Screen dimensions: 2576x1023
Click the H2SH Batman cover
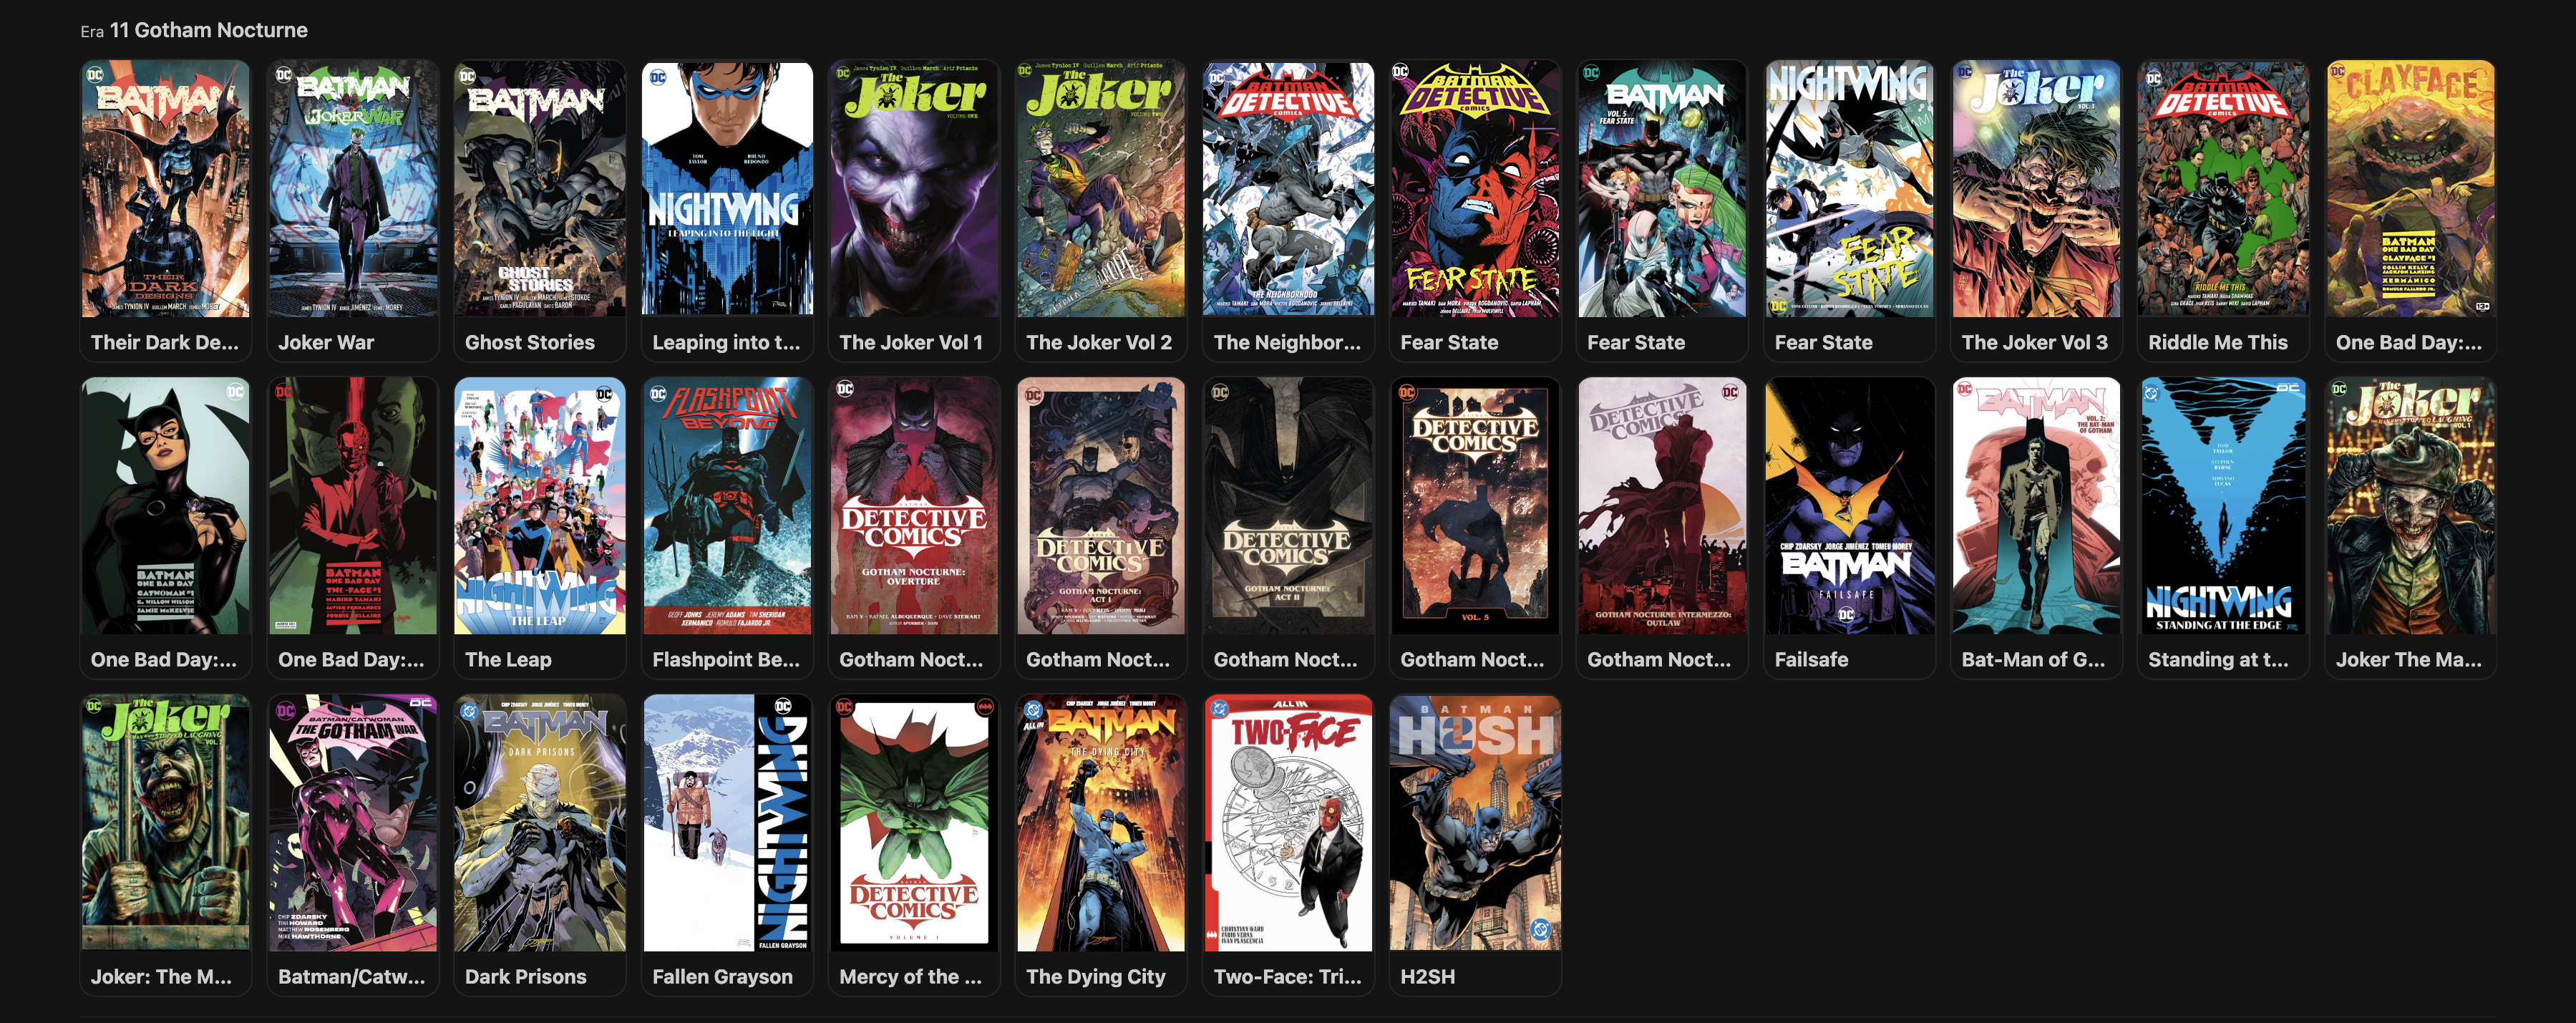click(1475, 823)
